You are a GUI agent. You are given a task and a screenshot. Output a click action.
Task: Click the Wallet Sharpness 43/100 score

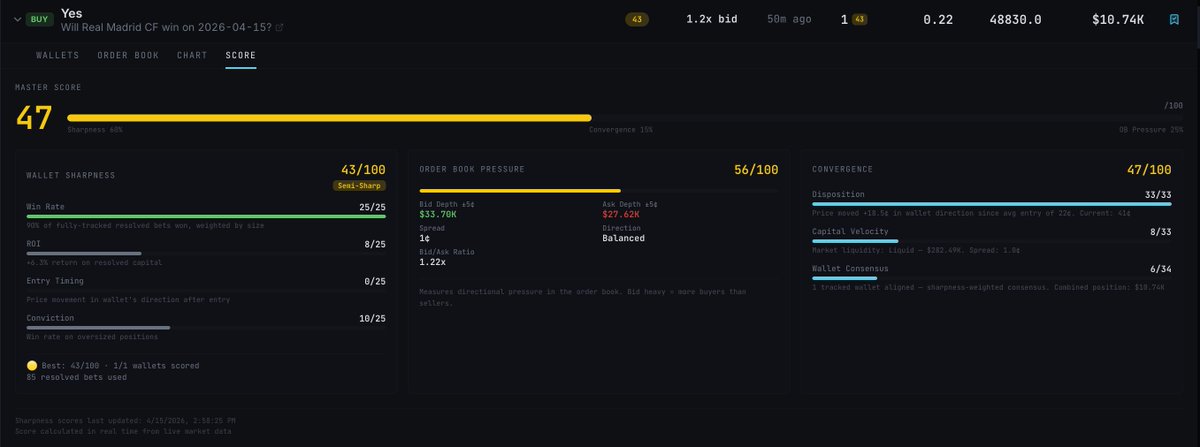click(363, 170)
